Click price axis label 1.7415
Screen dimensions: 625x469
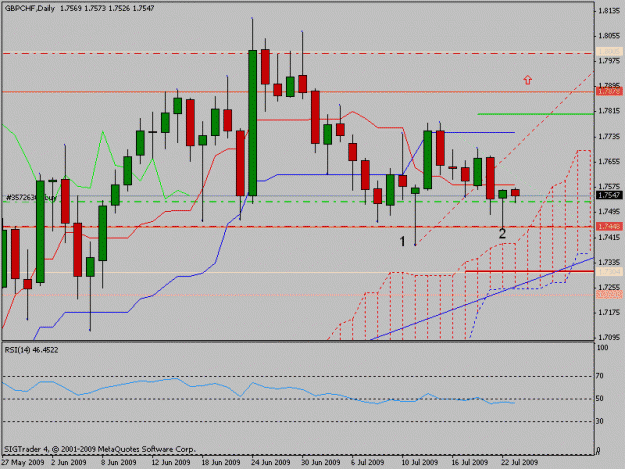[x=609, y=237]
